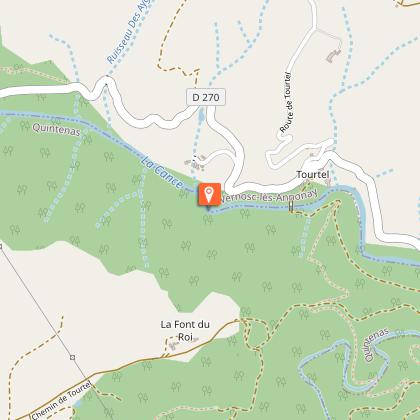Click the Route de Tourtel street label
420x420 pixels.
coord(287,103)
